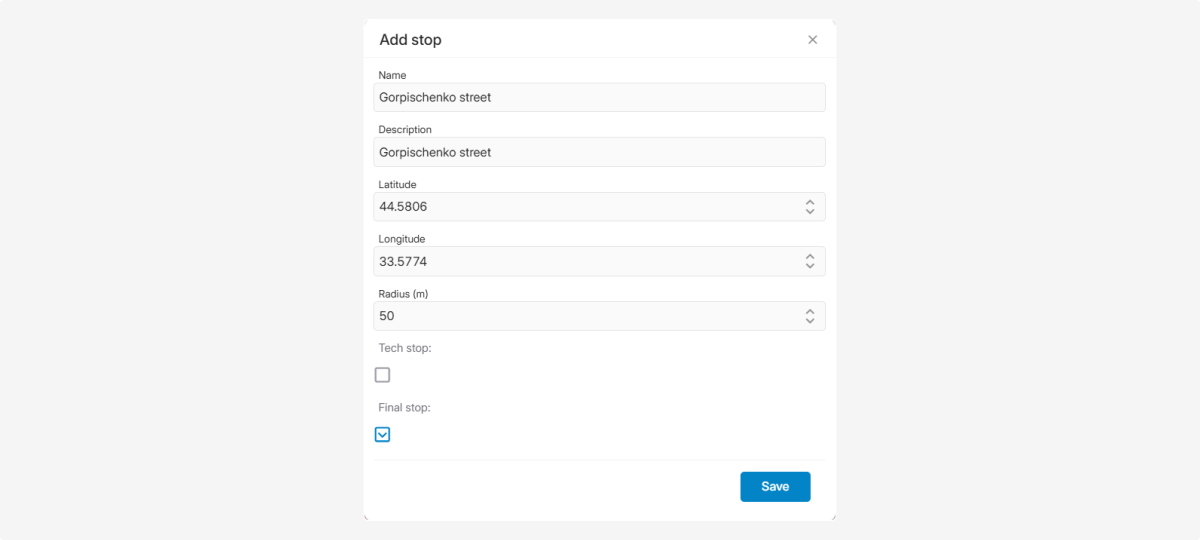Increase Latitude with the up arrow
This screenshot has width=1200, height=540.
click(x=810, y=202)
